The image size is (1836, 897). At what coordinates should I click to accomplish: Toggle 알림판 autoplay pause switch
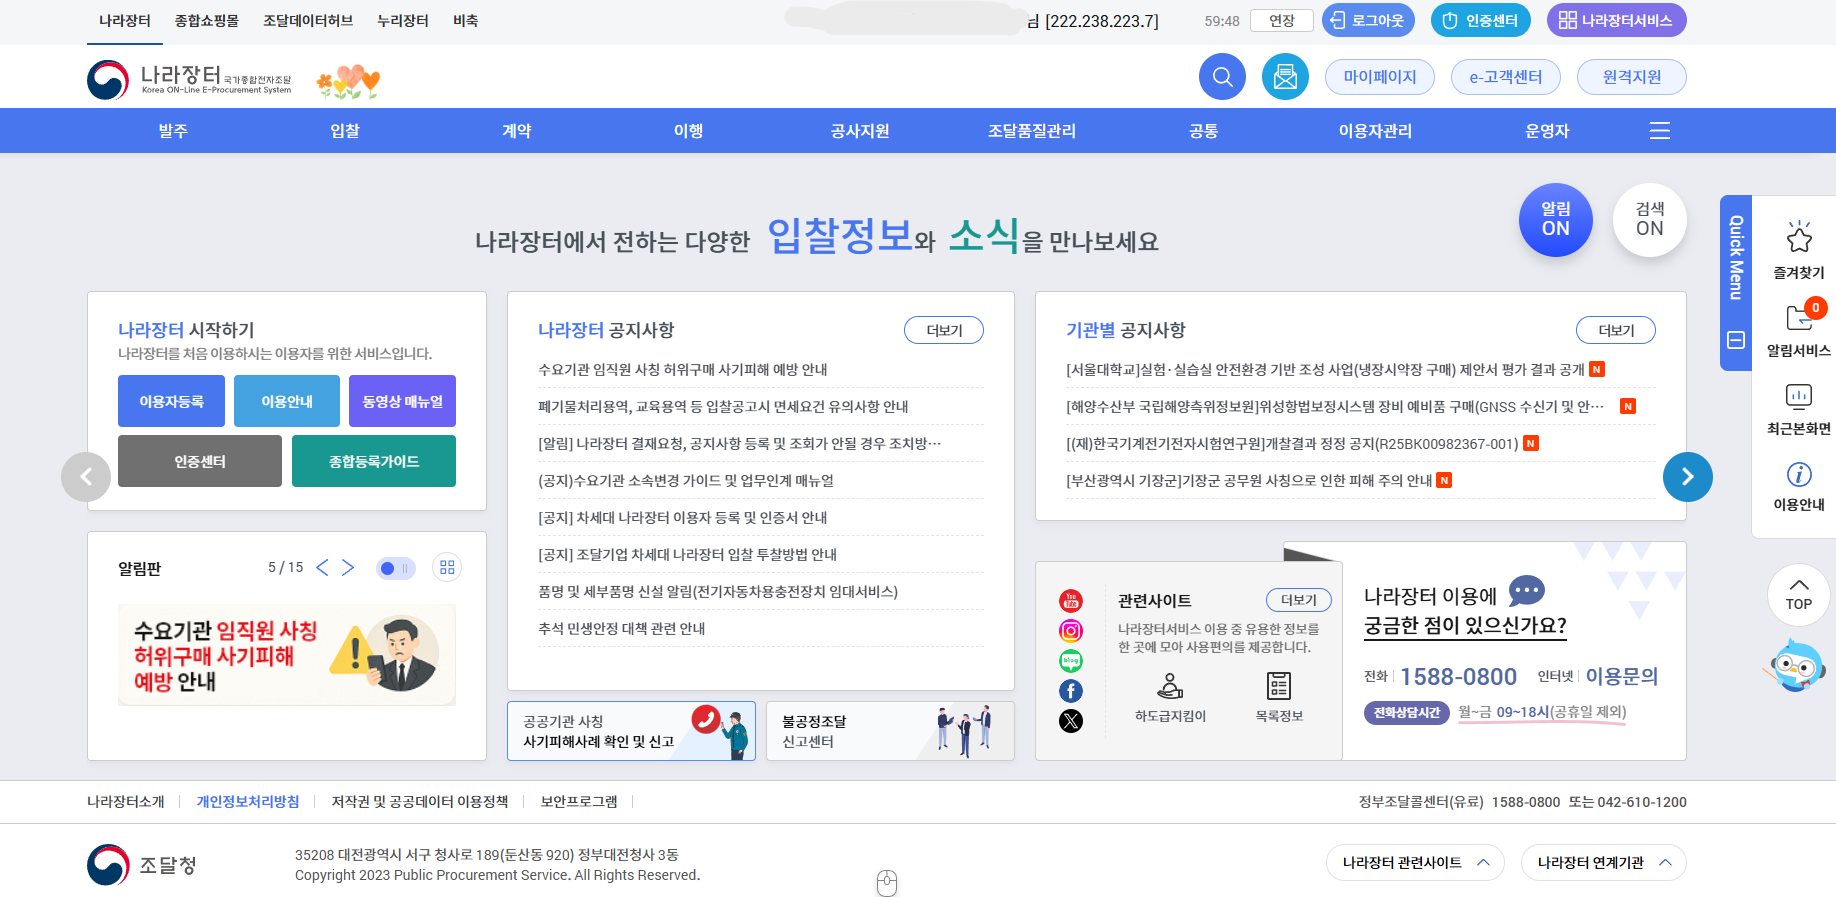(x=395, y=568)
